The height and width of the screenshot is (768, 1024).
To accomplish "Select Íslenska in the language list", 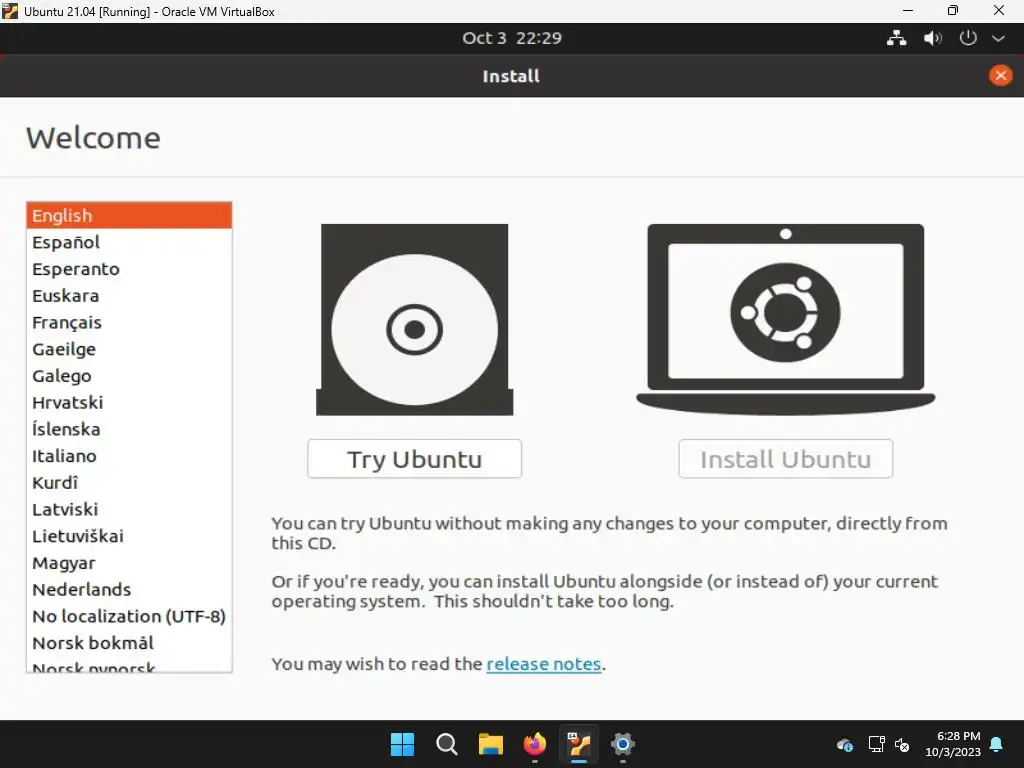I will [129, 429].
